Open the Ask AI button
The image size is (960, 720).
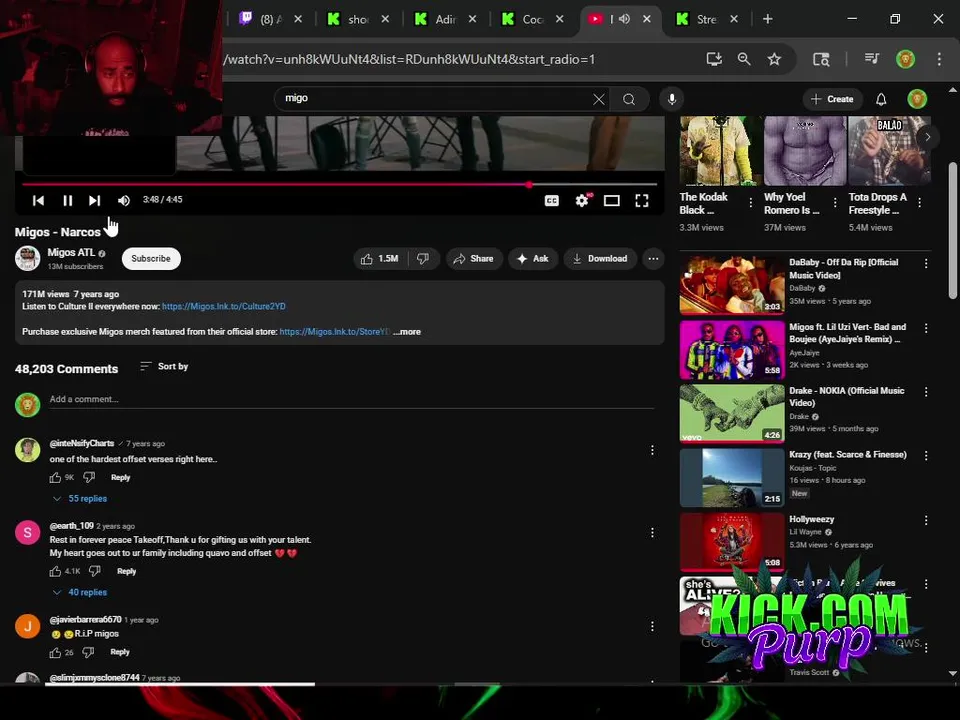[x=533, y=259]
